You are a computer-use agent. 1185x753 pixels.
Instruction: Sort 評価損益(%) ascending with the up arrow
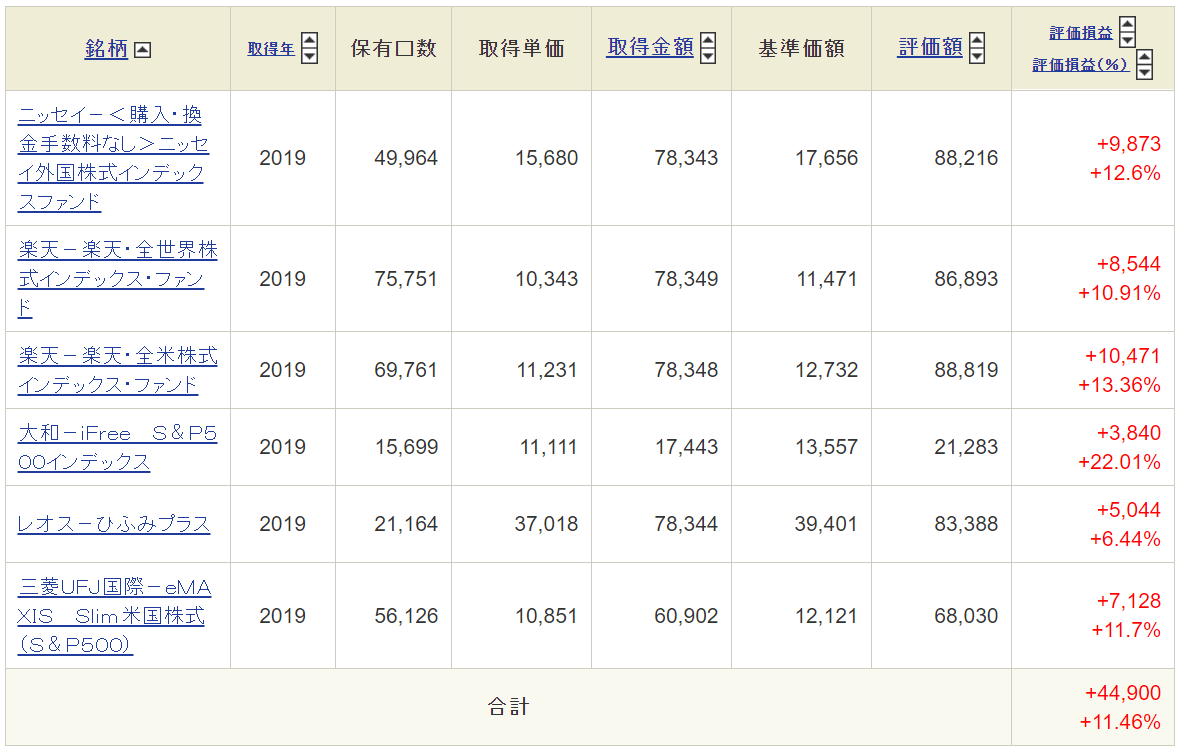pyautogui.click(x=1144, y=57)
